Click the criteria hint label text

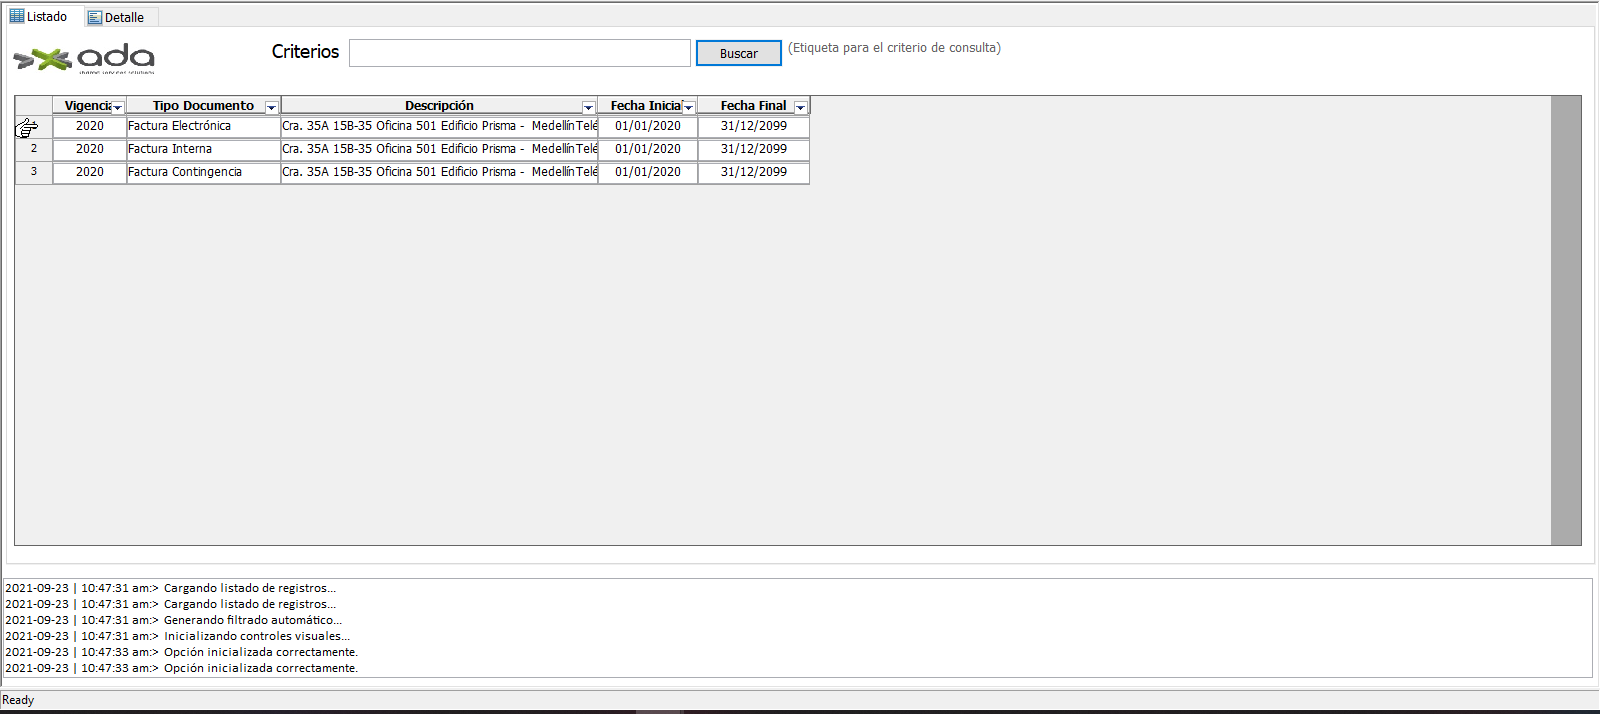894,48
